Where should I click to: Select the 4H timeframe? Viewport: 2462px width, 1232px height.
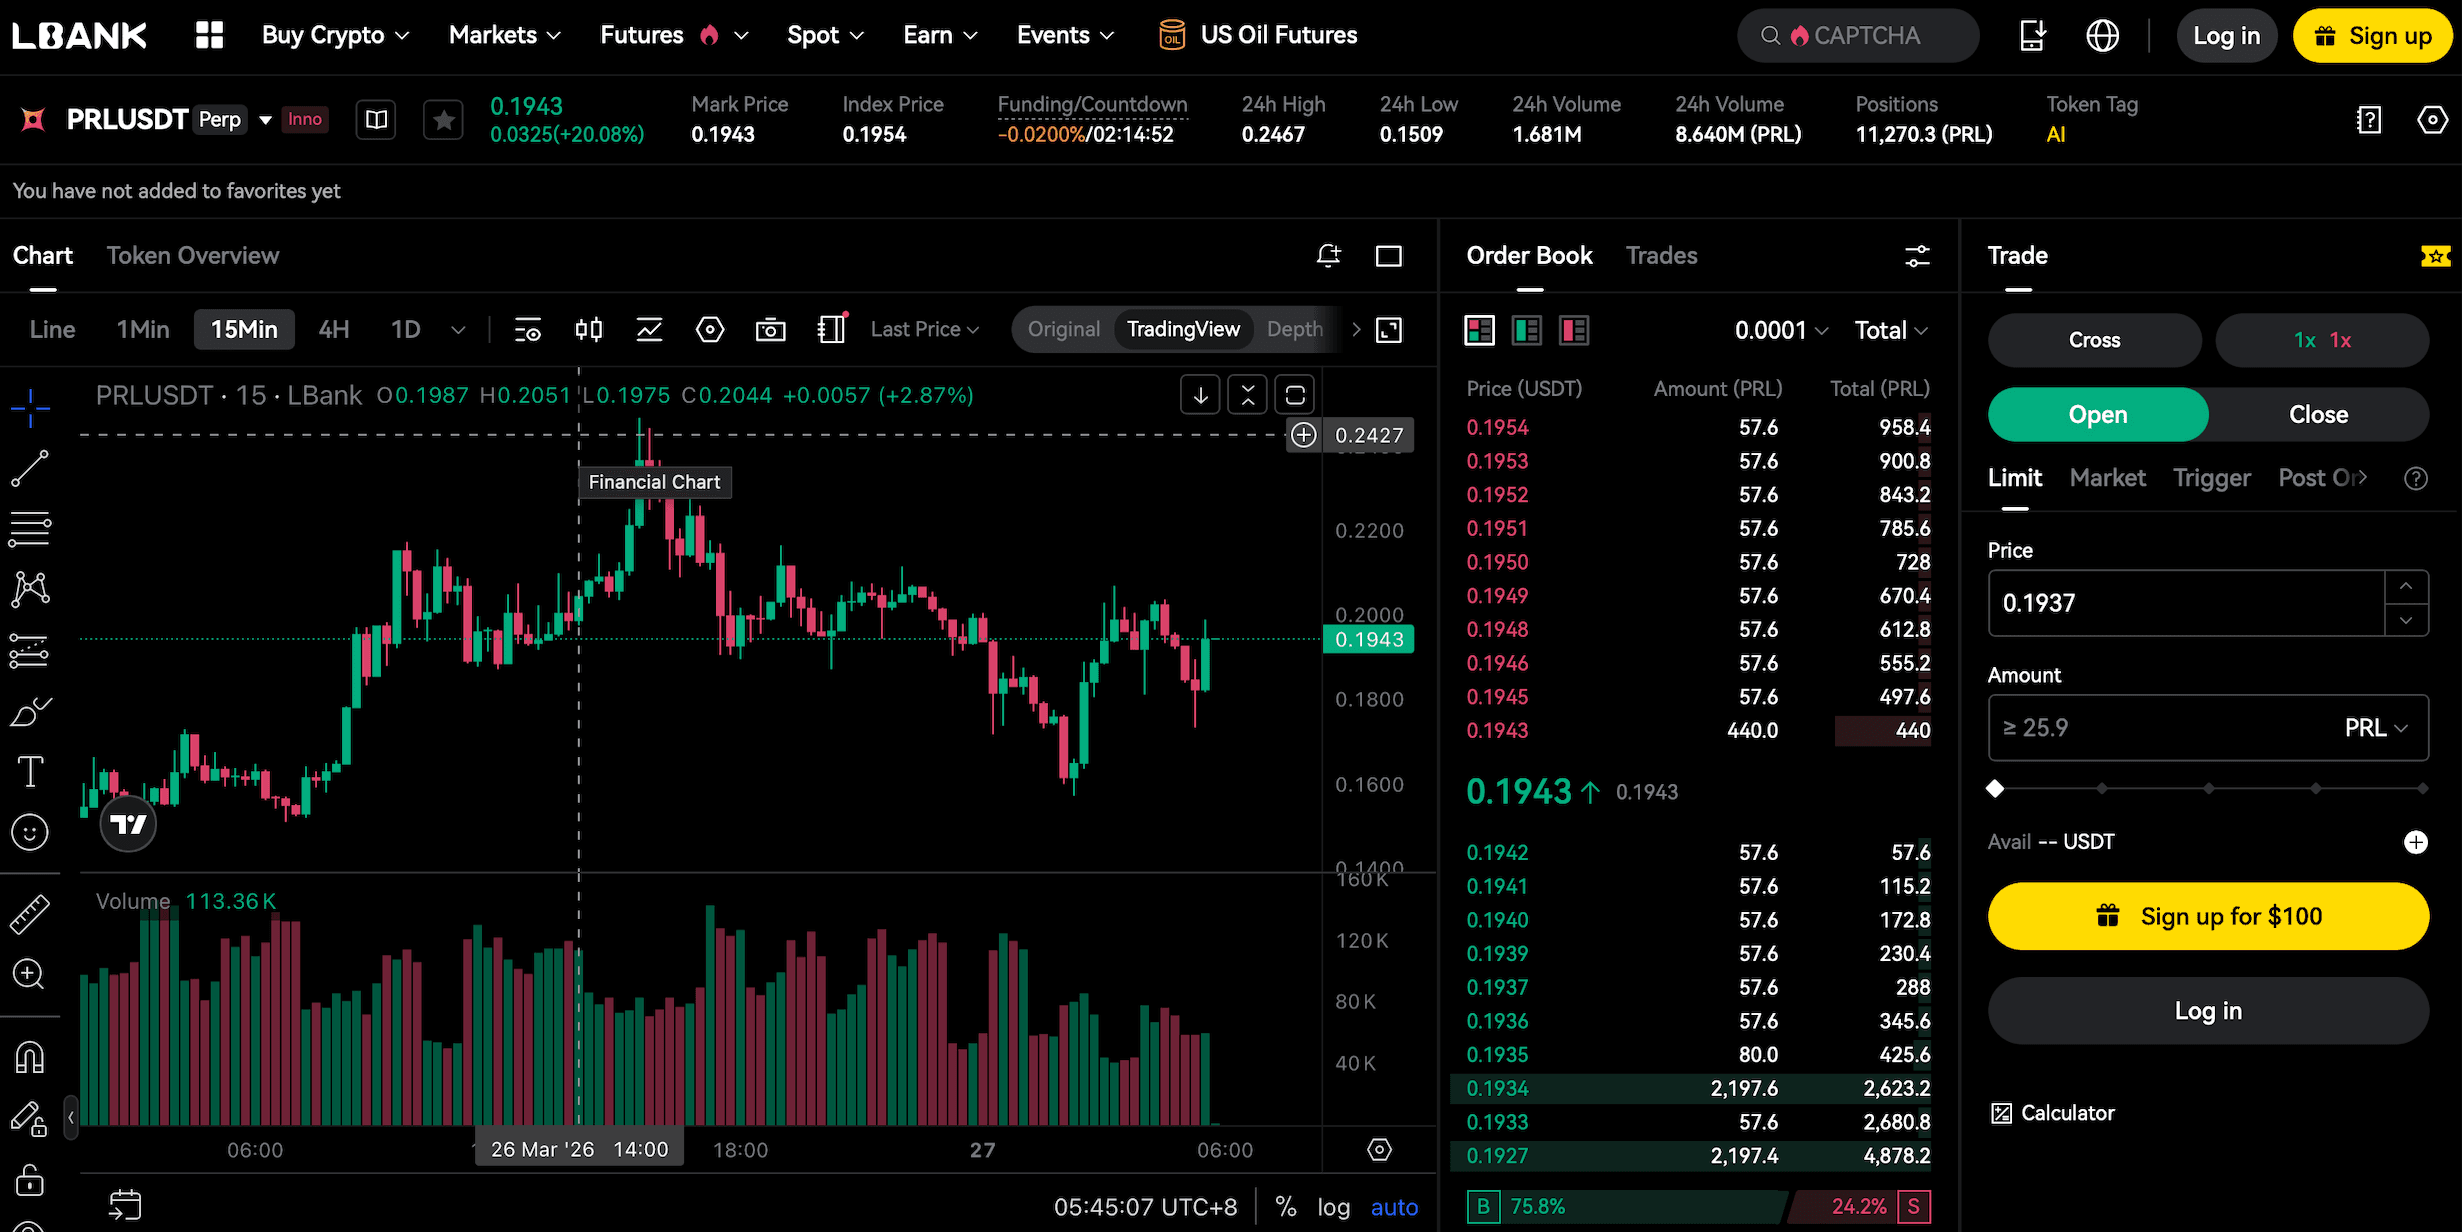click(x=334, y=329)
